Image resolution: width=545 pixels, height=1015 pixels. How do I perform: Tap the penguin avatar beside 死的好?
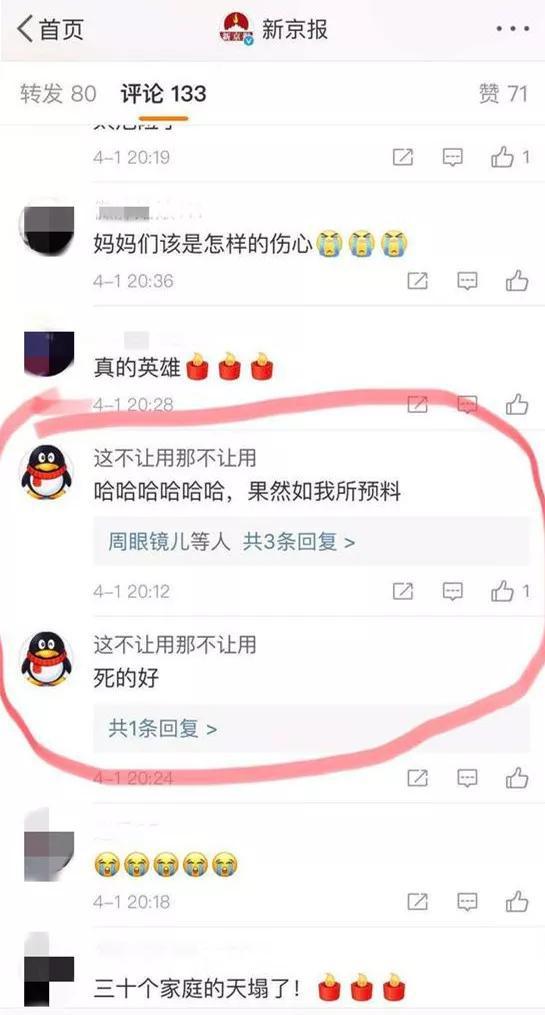point(47,659)
